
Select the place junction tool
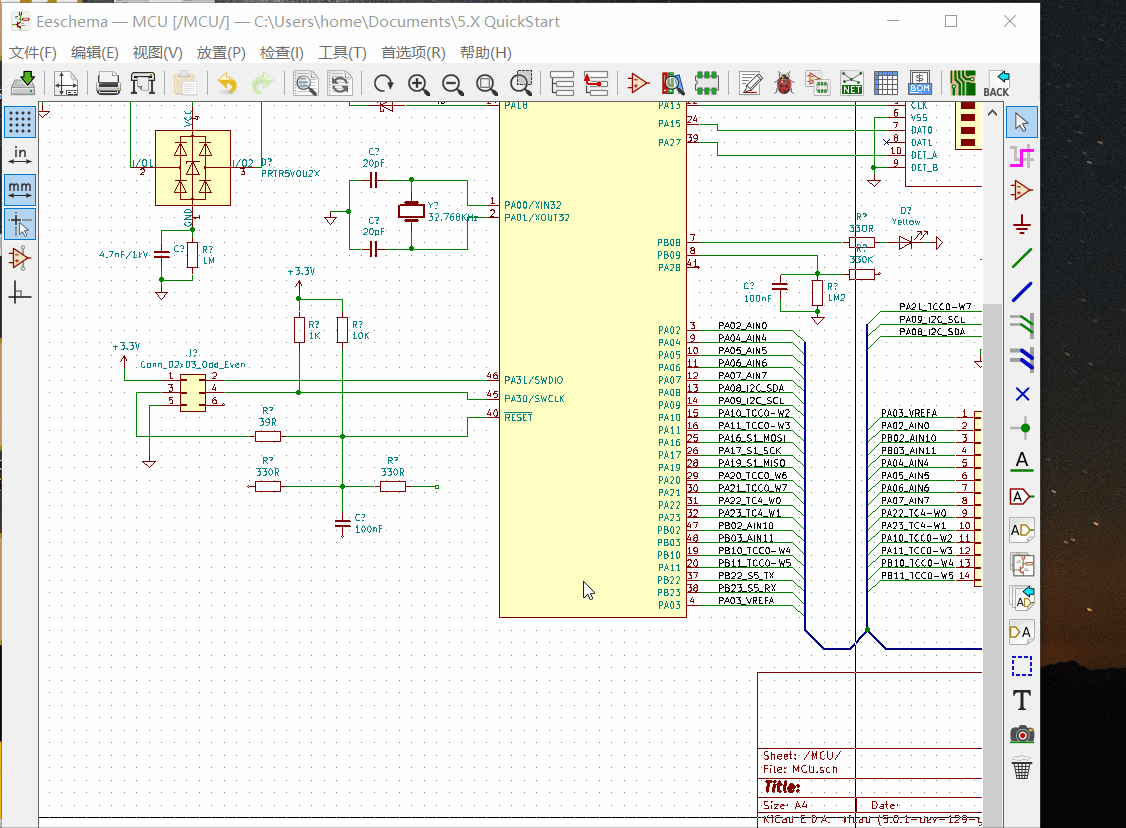pyautogui.click(x=1022, y=428)
